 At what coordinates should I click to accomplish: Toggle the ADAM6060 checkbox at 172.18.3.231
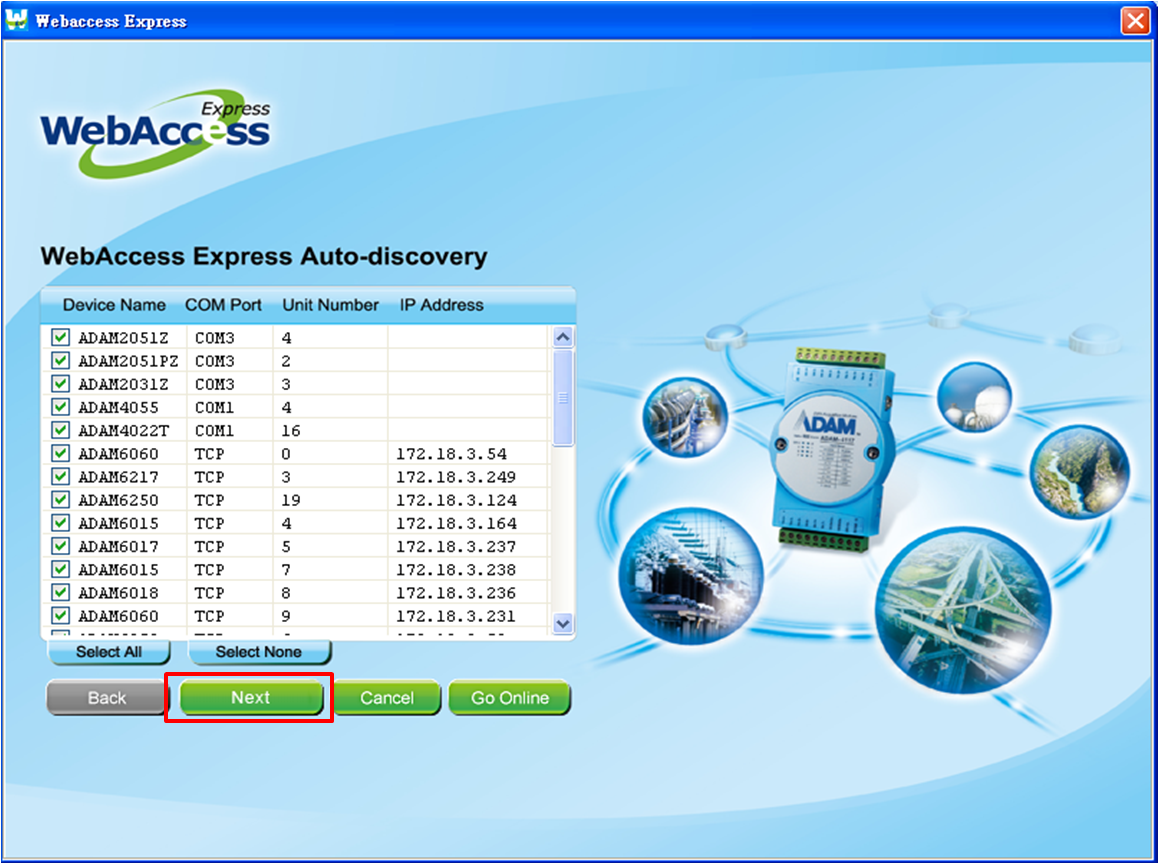pos(60,616)
